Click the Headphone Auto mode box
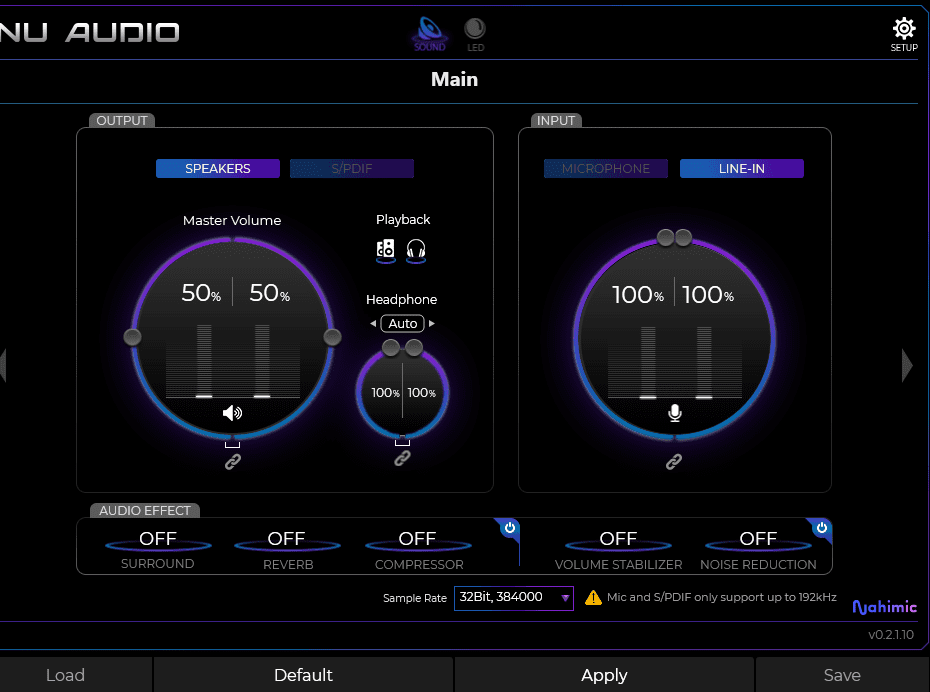Screen dimensions: 930x692 point(403,324)
